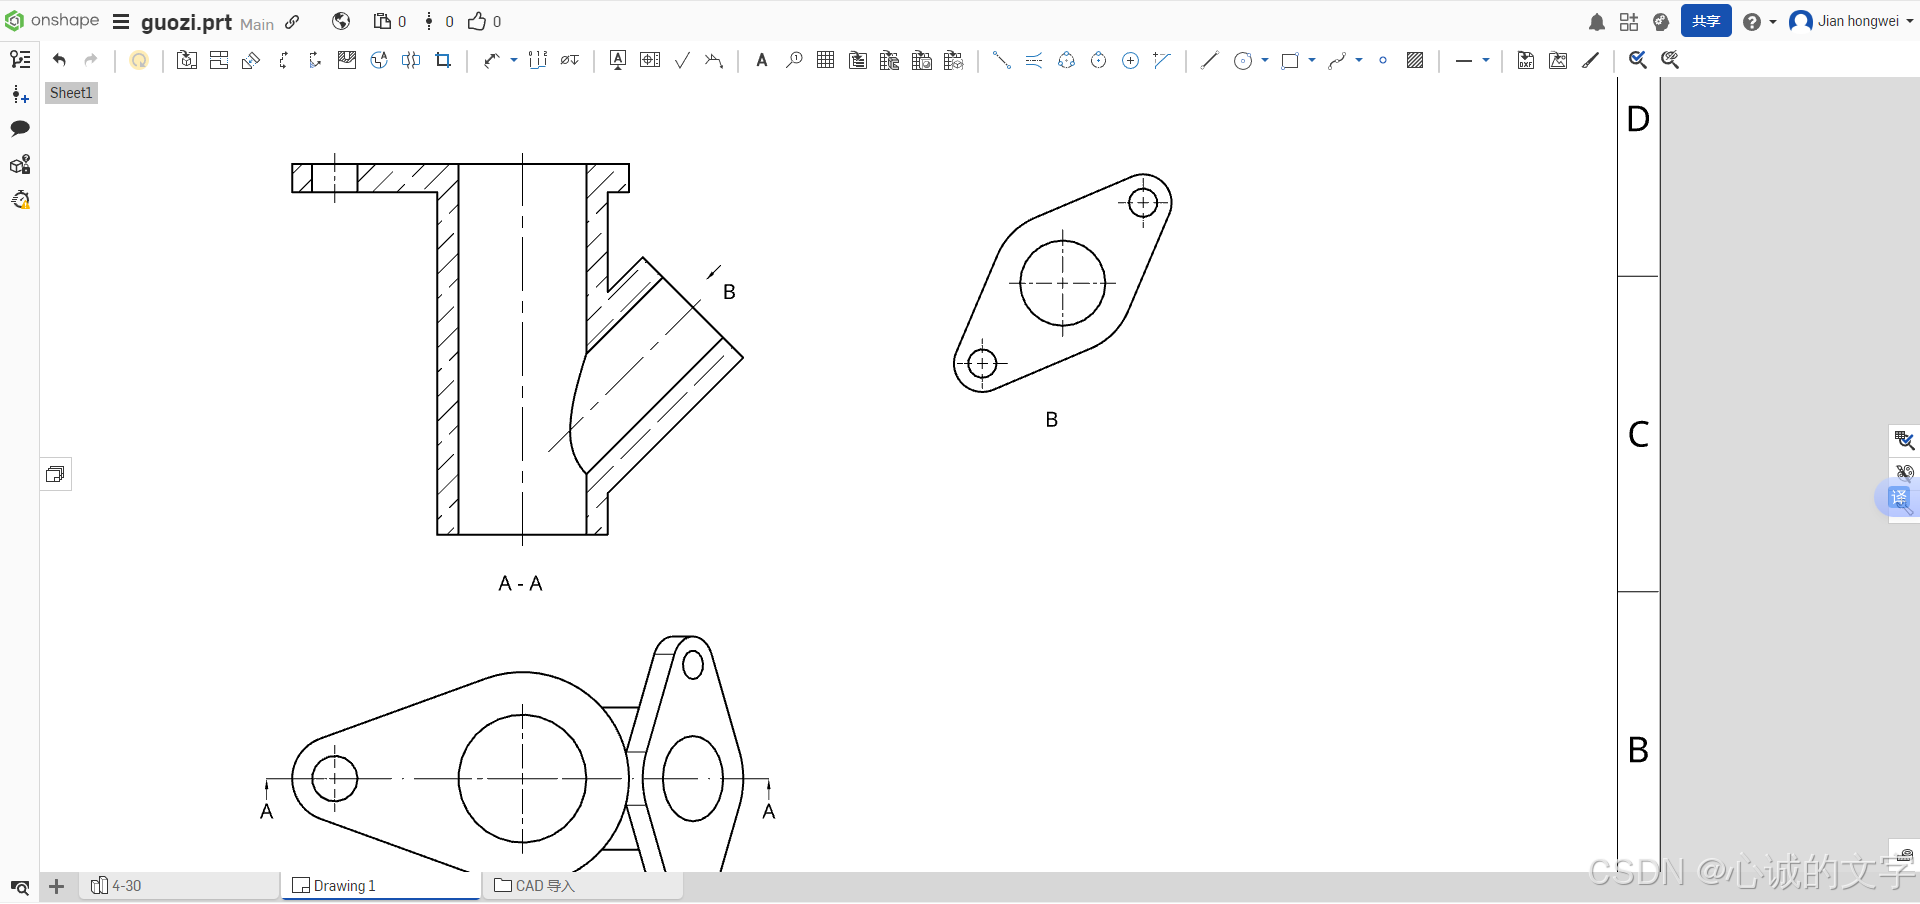Insert a table with the grid icon
Screen dimensions: 1920x904
pos(825,60)
